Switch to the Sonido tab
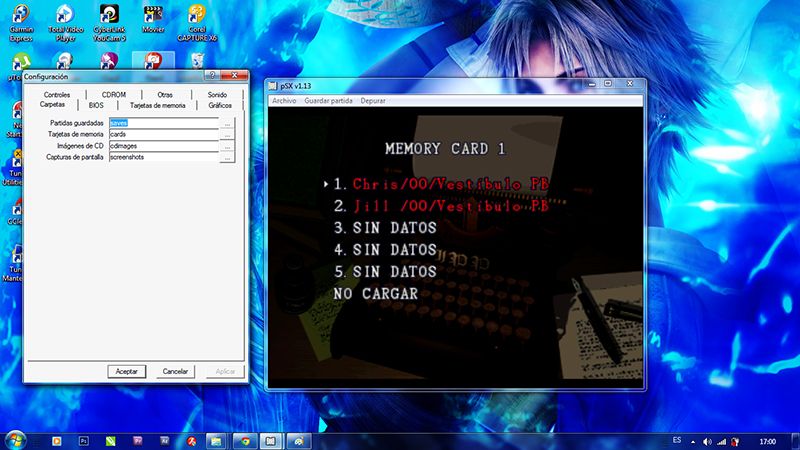This screenshot has width=800, height=450. point(217,95)
